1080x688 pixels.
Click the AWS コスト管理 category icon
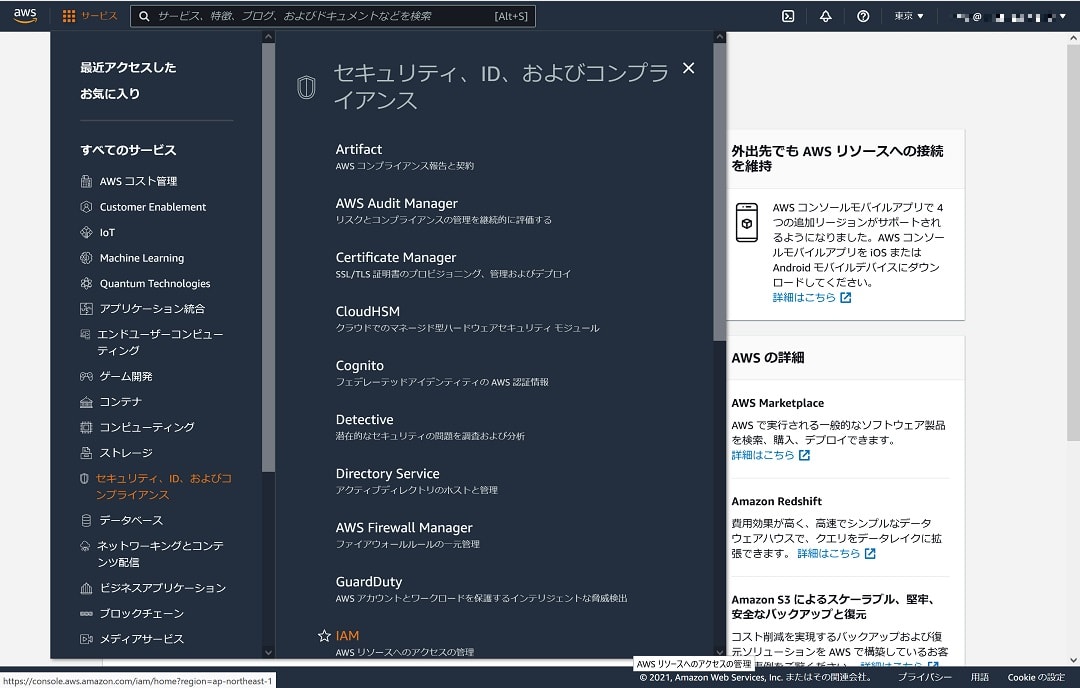[86, 181]
